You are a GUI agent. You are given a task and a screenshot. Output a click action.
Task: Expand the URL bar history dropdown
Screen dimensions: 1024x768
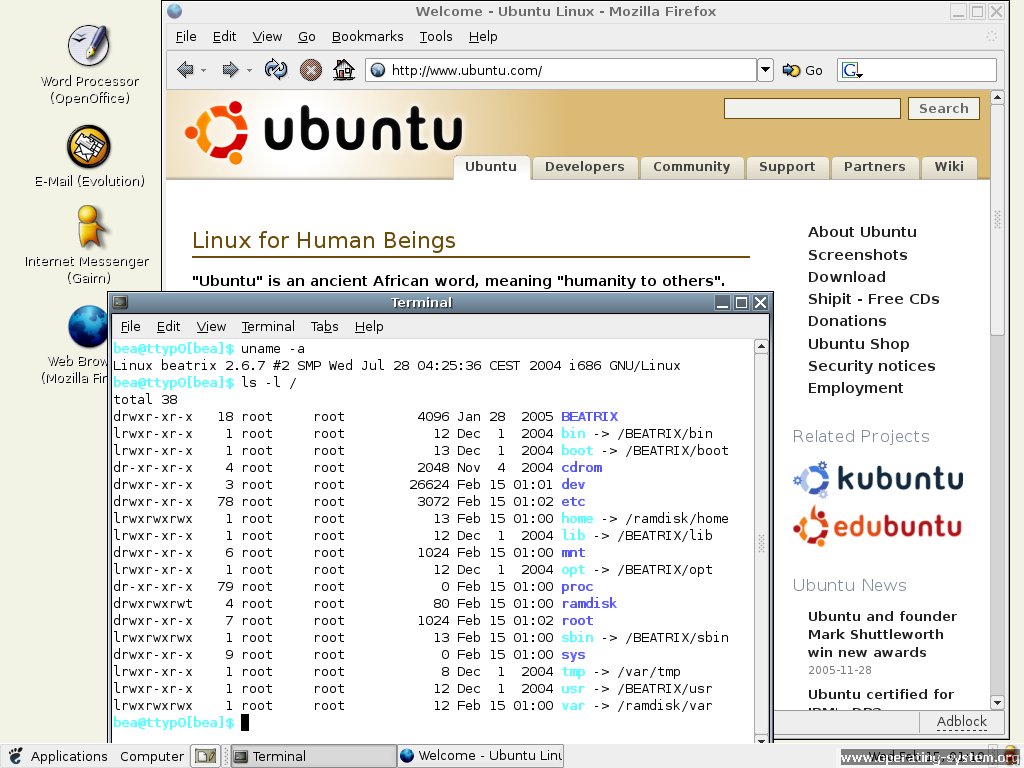click(x=765, y=70)
